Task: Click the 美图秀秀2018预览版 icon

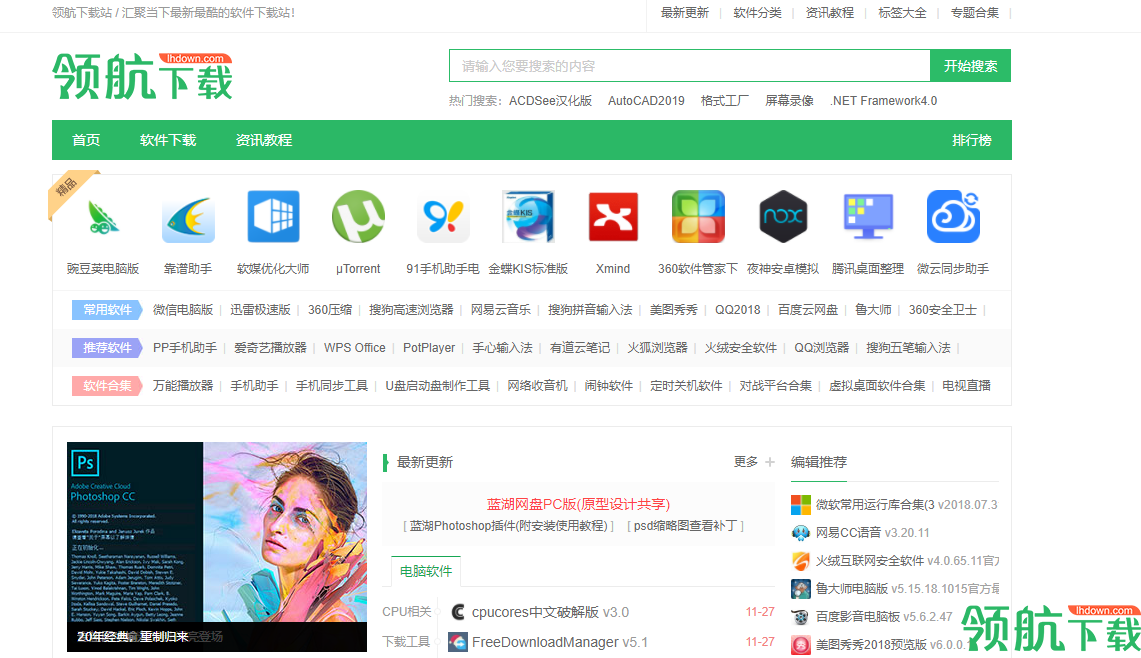Action: tap(800, 644)
